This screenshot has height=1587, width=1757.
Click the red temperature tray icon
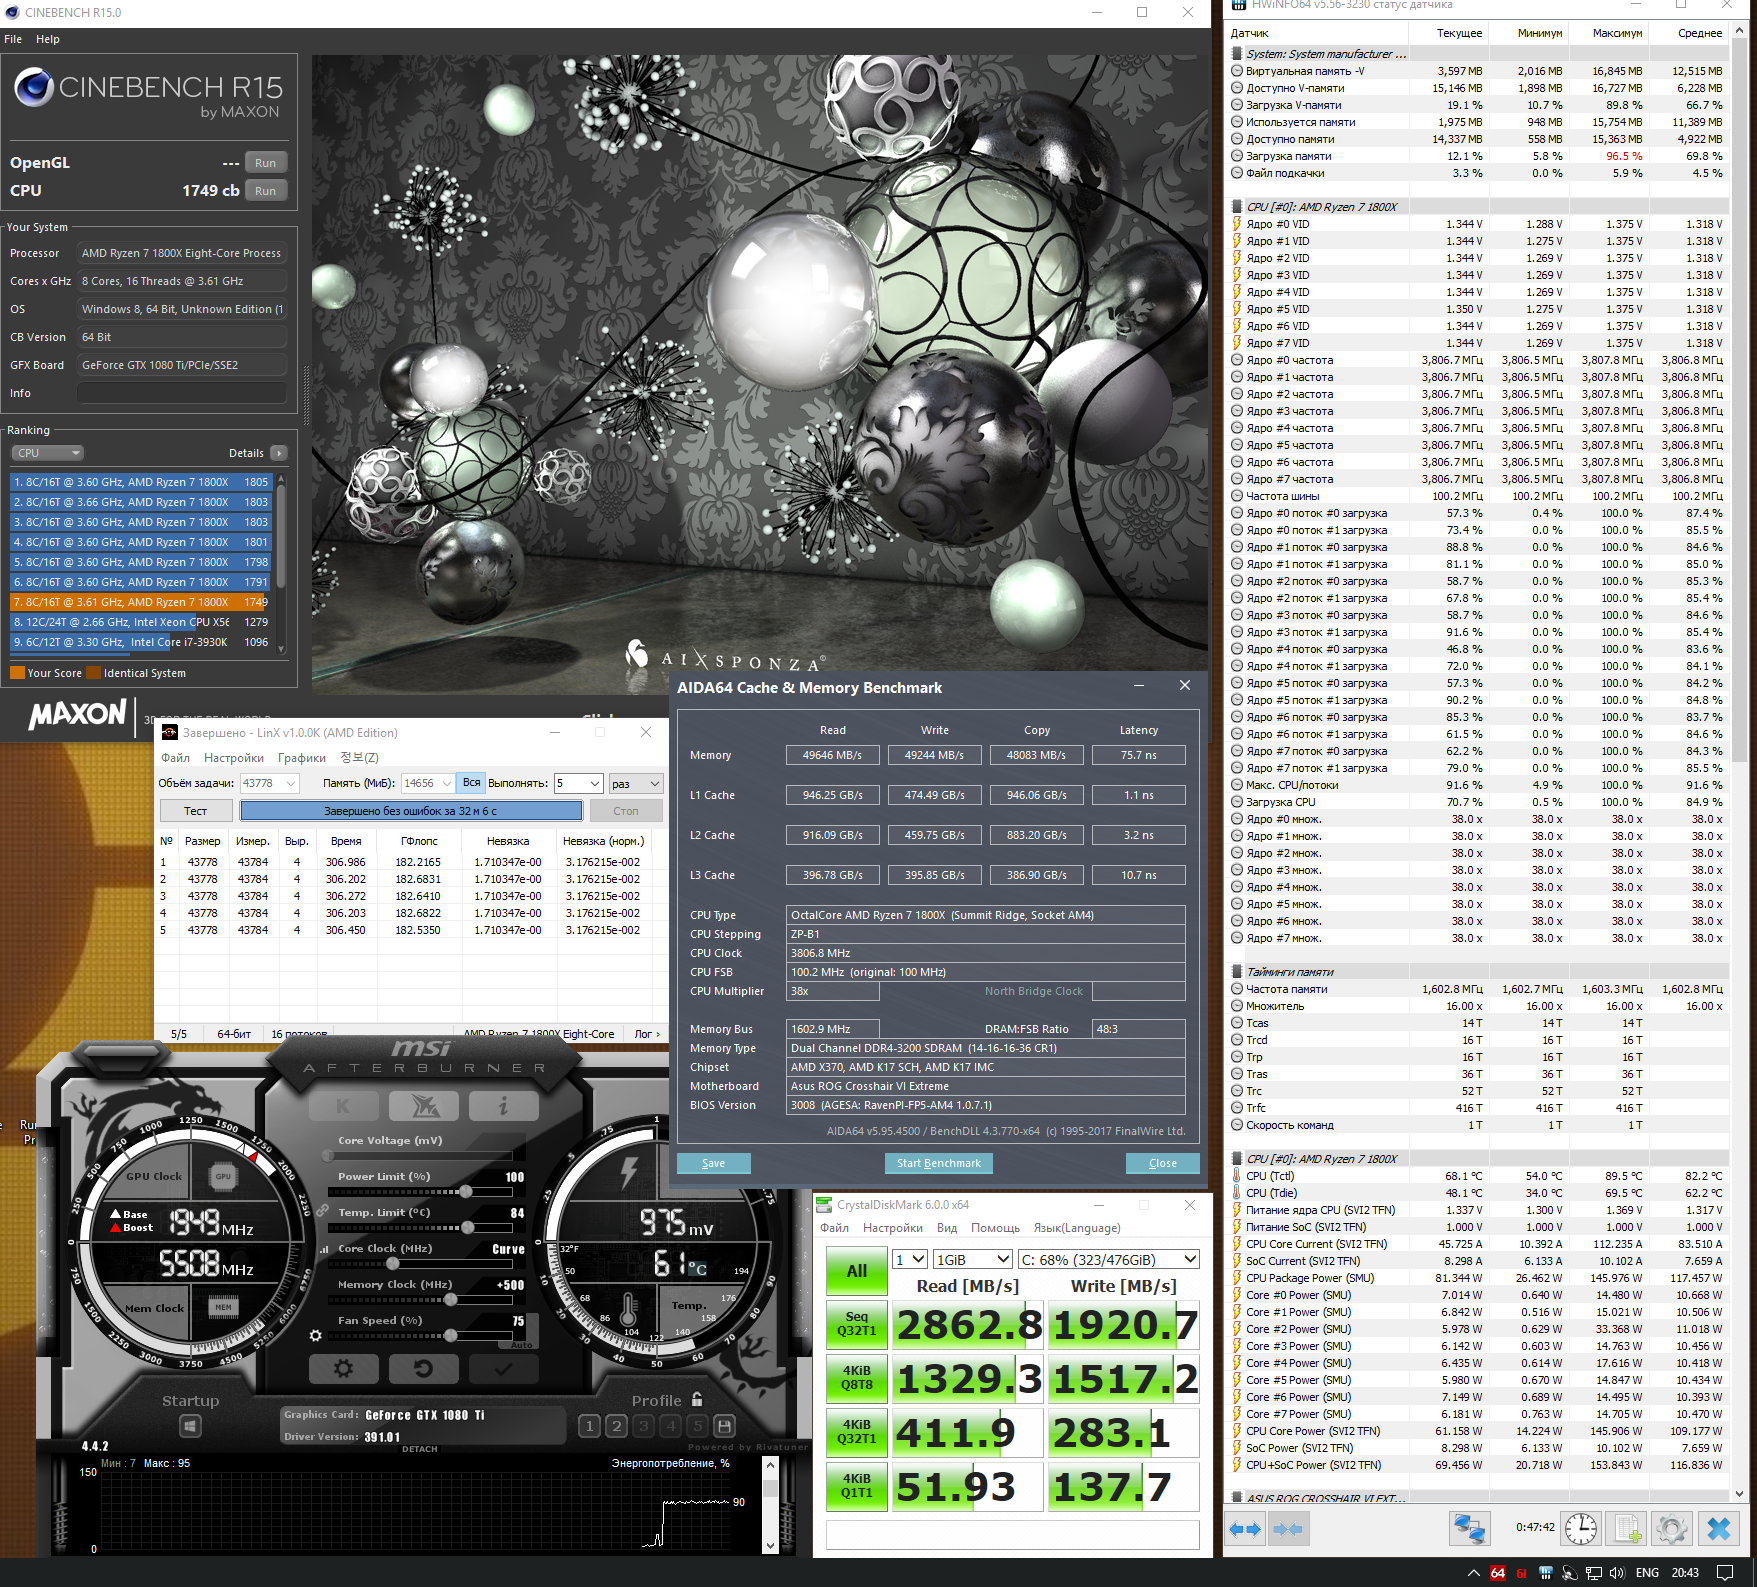[x=1521, y=1573]
